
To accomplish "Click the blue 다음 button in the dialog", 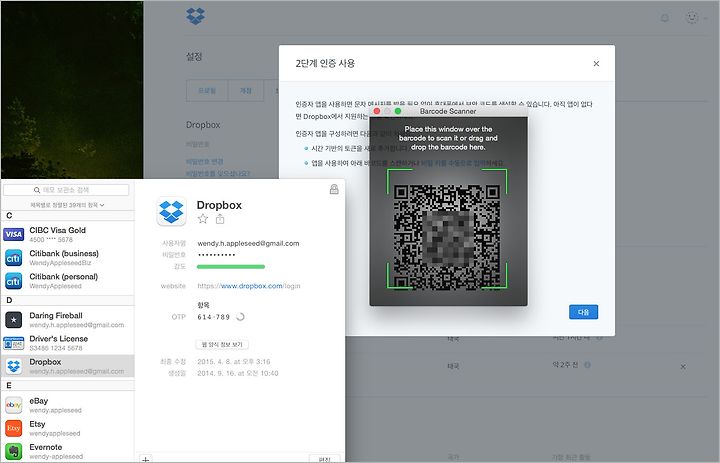I will 583,312.
